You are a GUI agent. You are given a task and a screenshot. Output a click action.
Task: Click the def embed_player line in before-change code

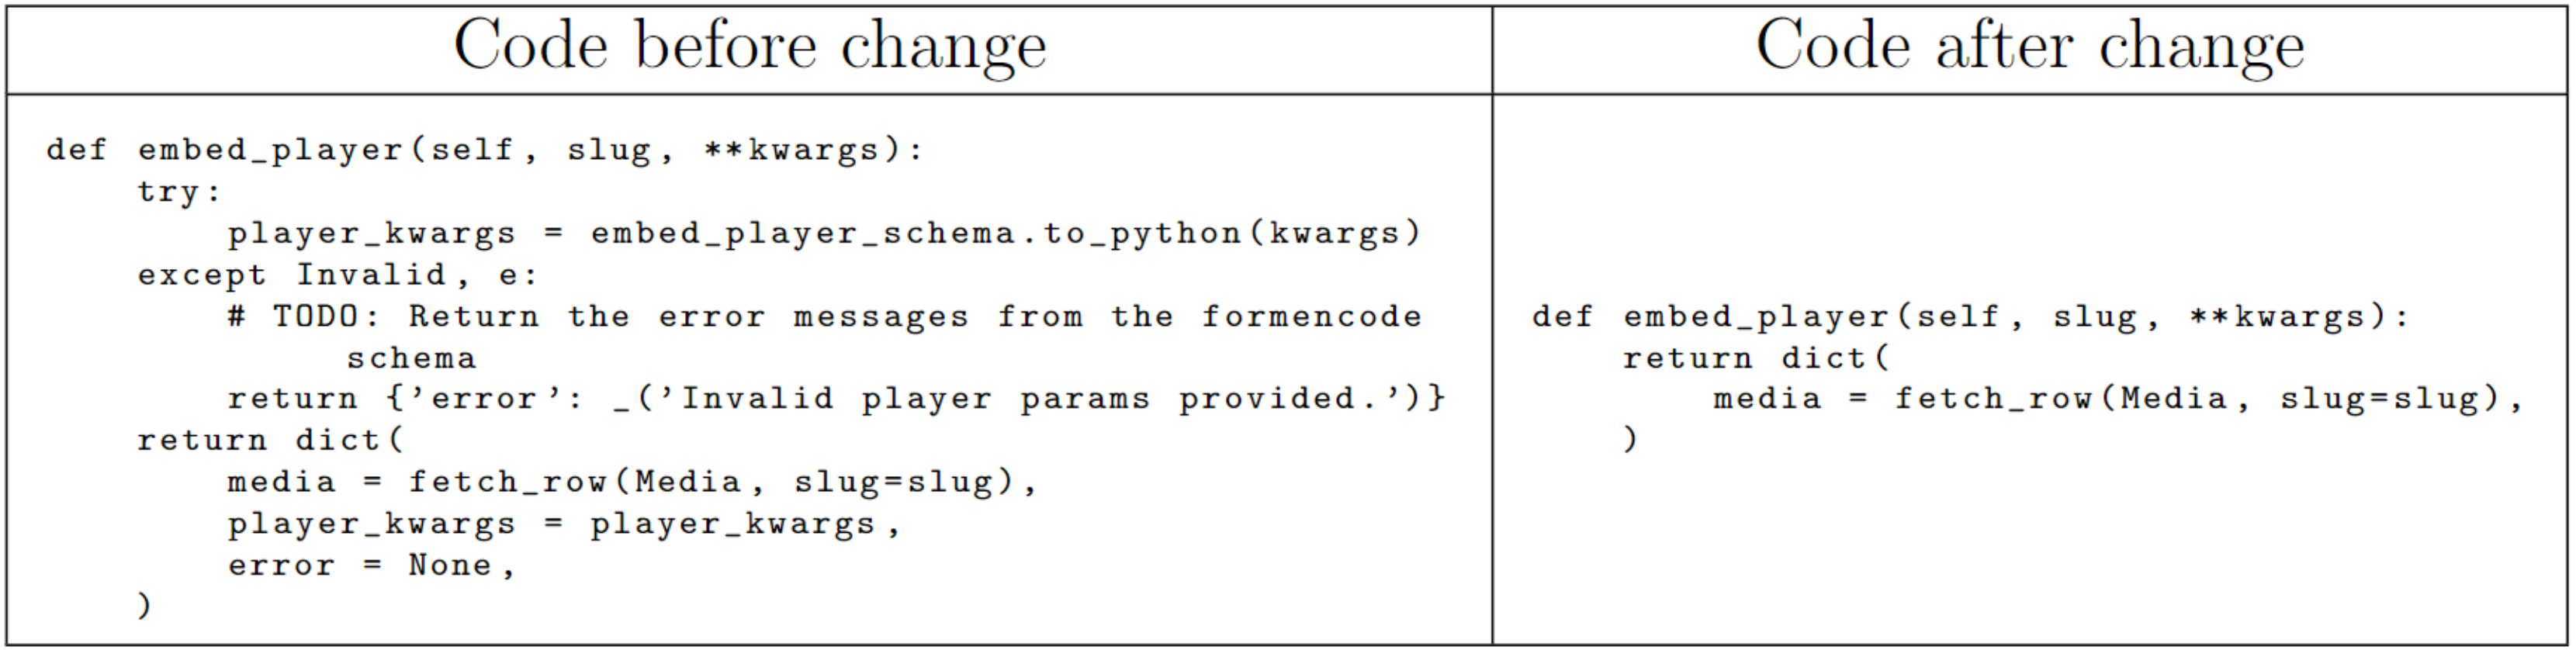click(484, 150)
